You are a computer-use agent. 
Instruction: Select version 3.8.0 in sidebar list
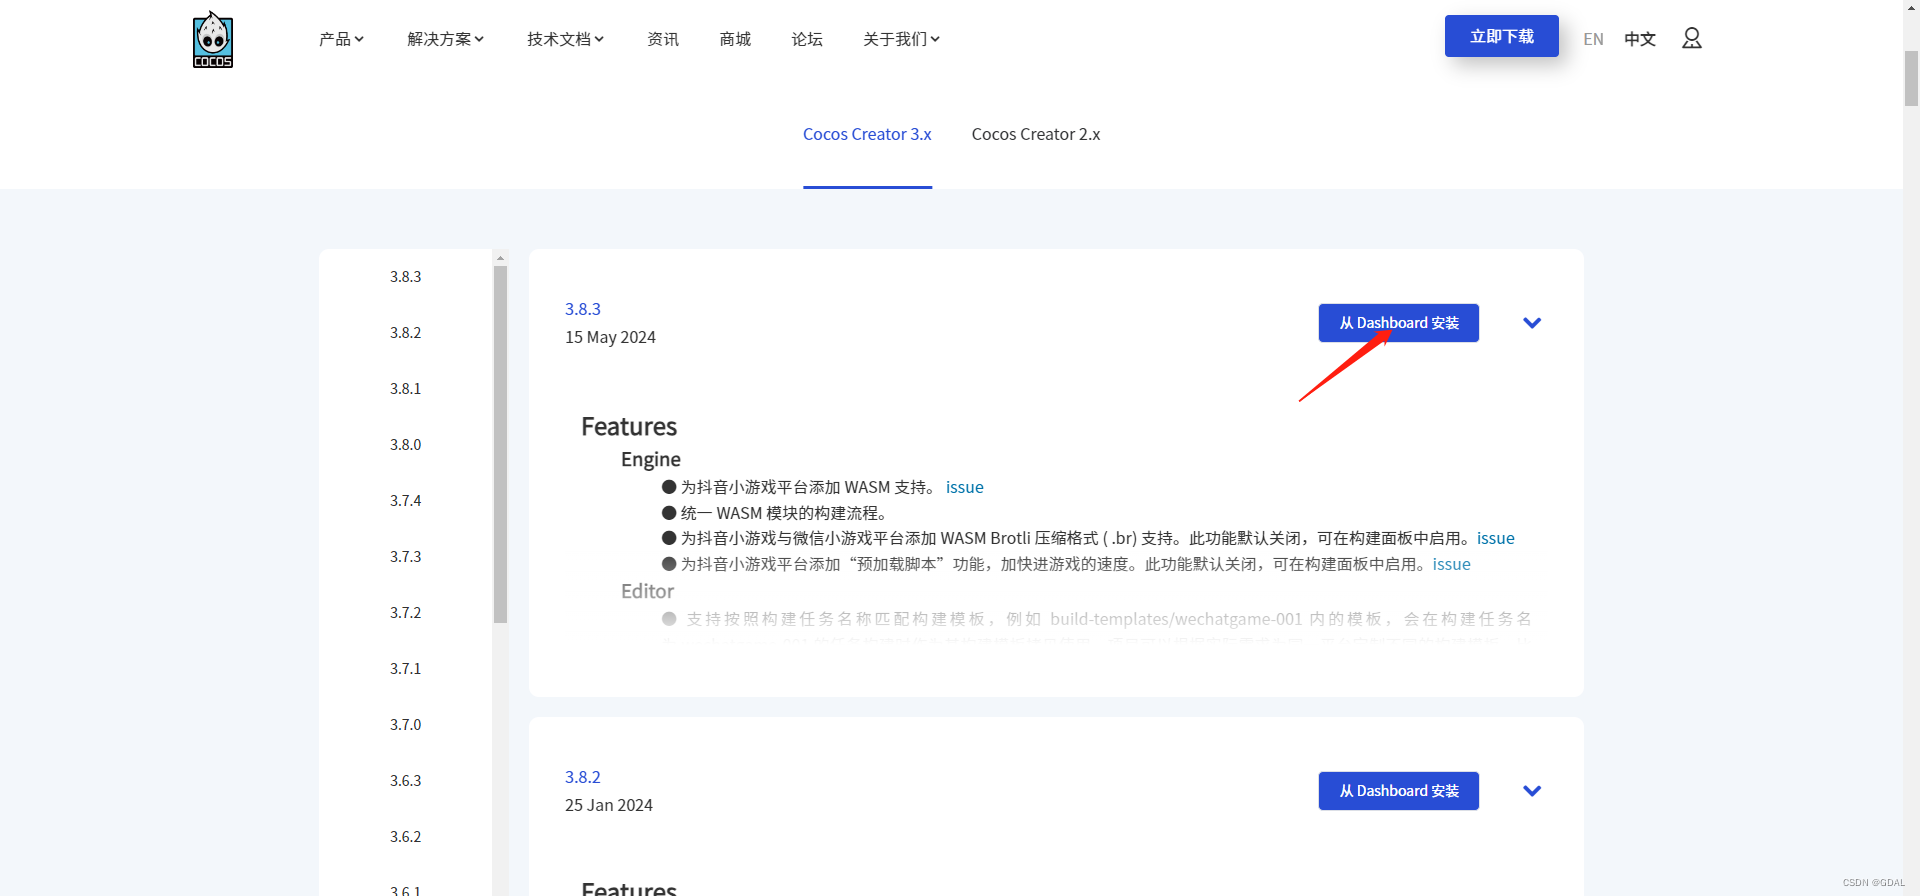405,445
